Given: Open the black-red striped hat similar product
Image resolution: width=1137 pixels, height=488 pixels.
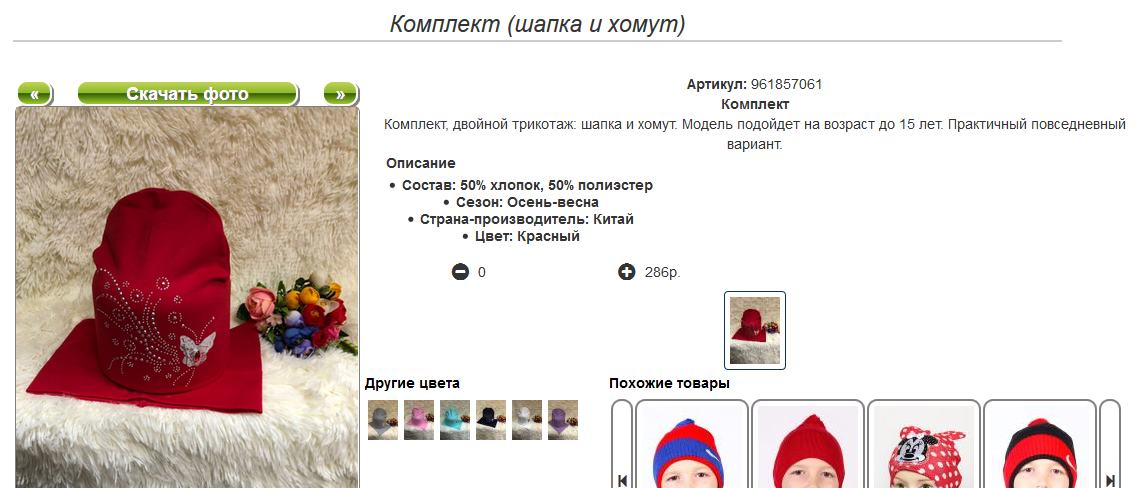Looking at the screenshot, I should [1040, 444].
